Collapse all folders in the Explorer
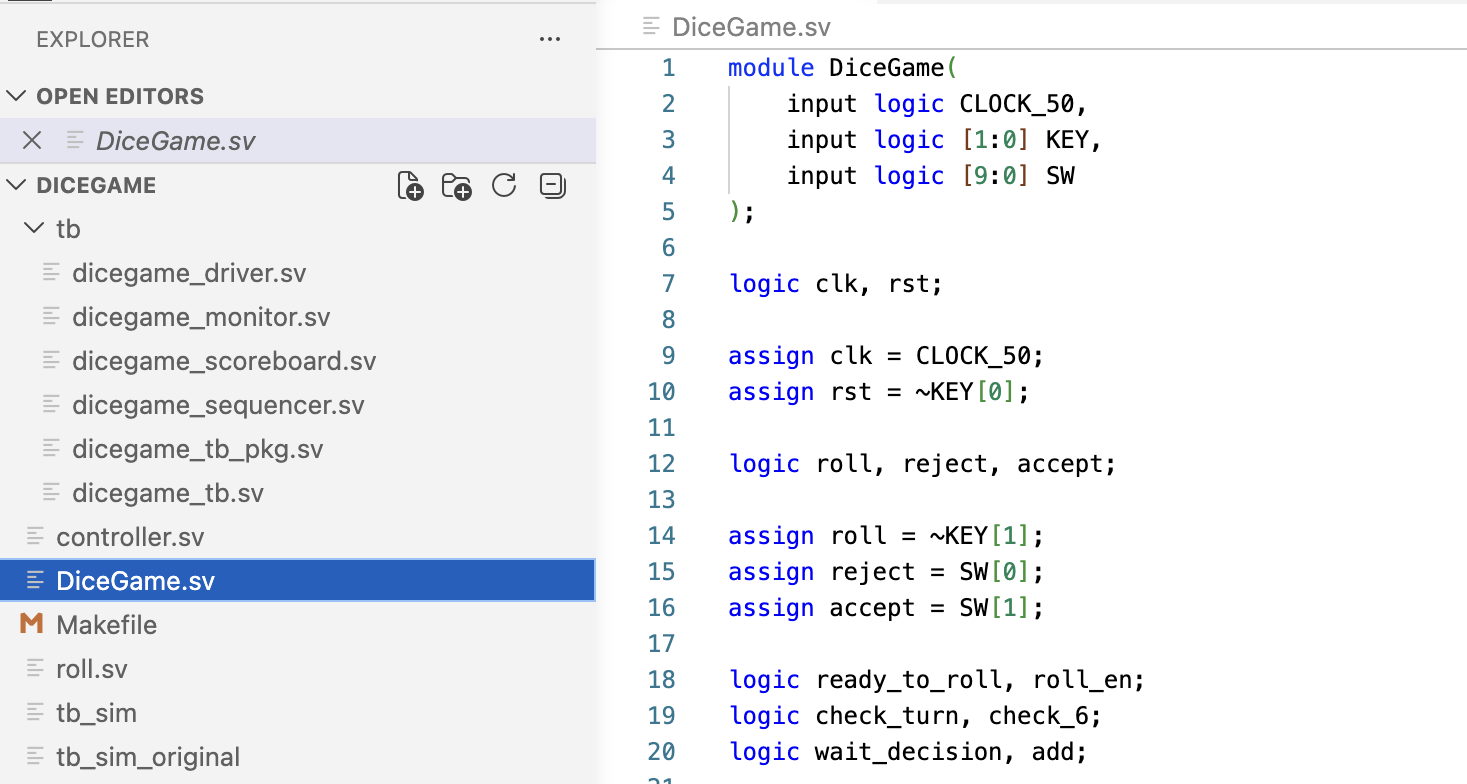The width and height of the screenshot is (1467, 784). [x=551, y=186]
